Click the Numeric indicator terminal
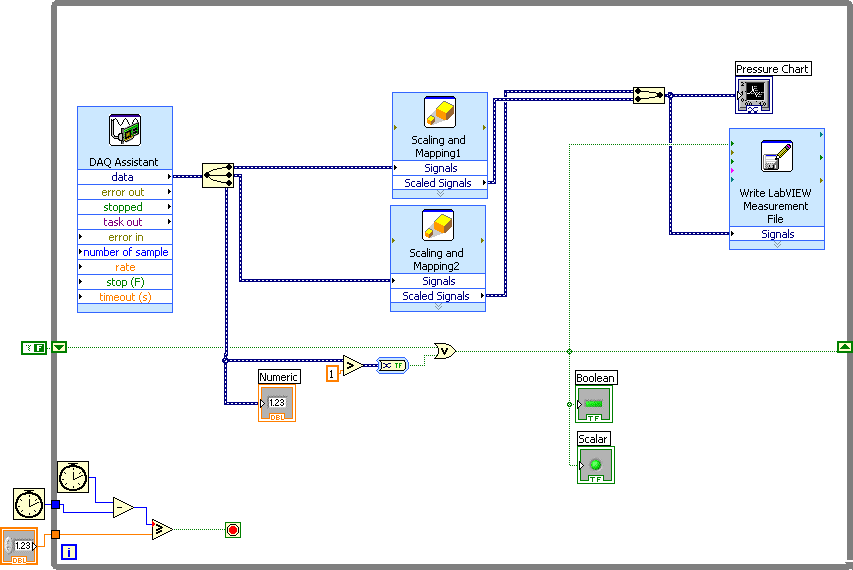The height and width of the screenshot is (570, 853). (276, 403)
